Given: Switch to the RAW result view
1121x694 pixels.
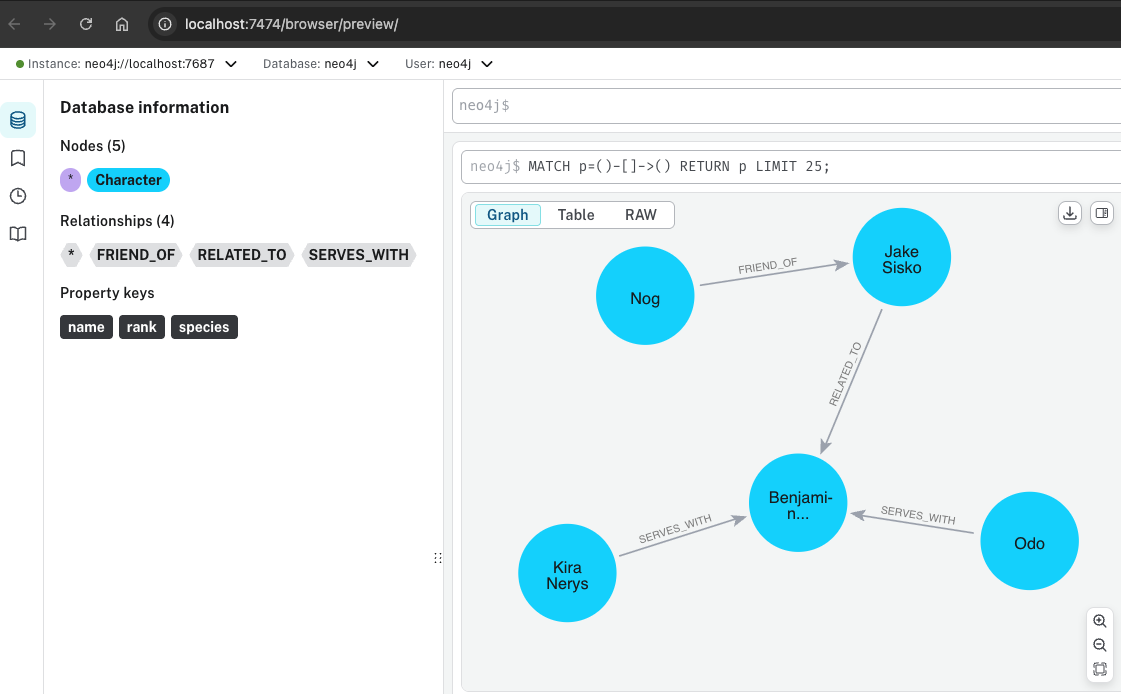Looking at the screenshot, I should pyautogui.click(x=641, y=215).
